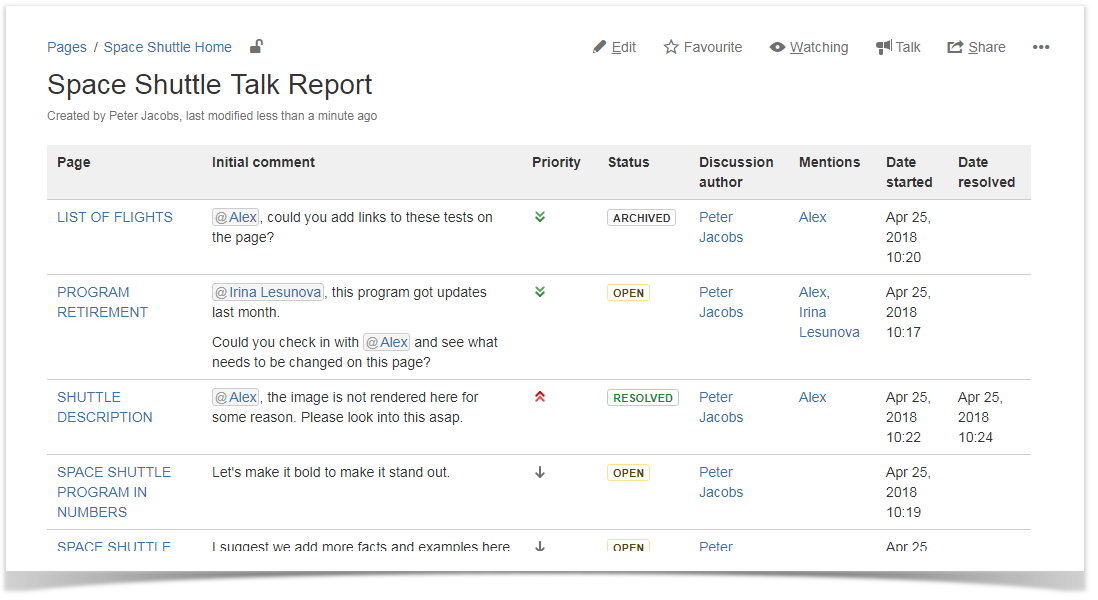Open the LIST OF FLIGHTS page link

114,217
